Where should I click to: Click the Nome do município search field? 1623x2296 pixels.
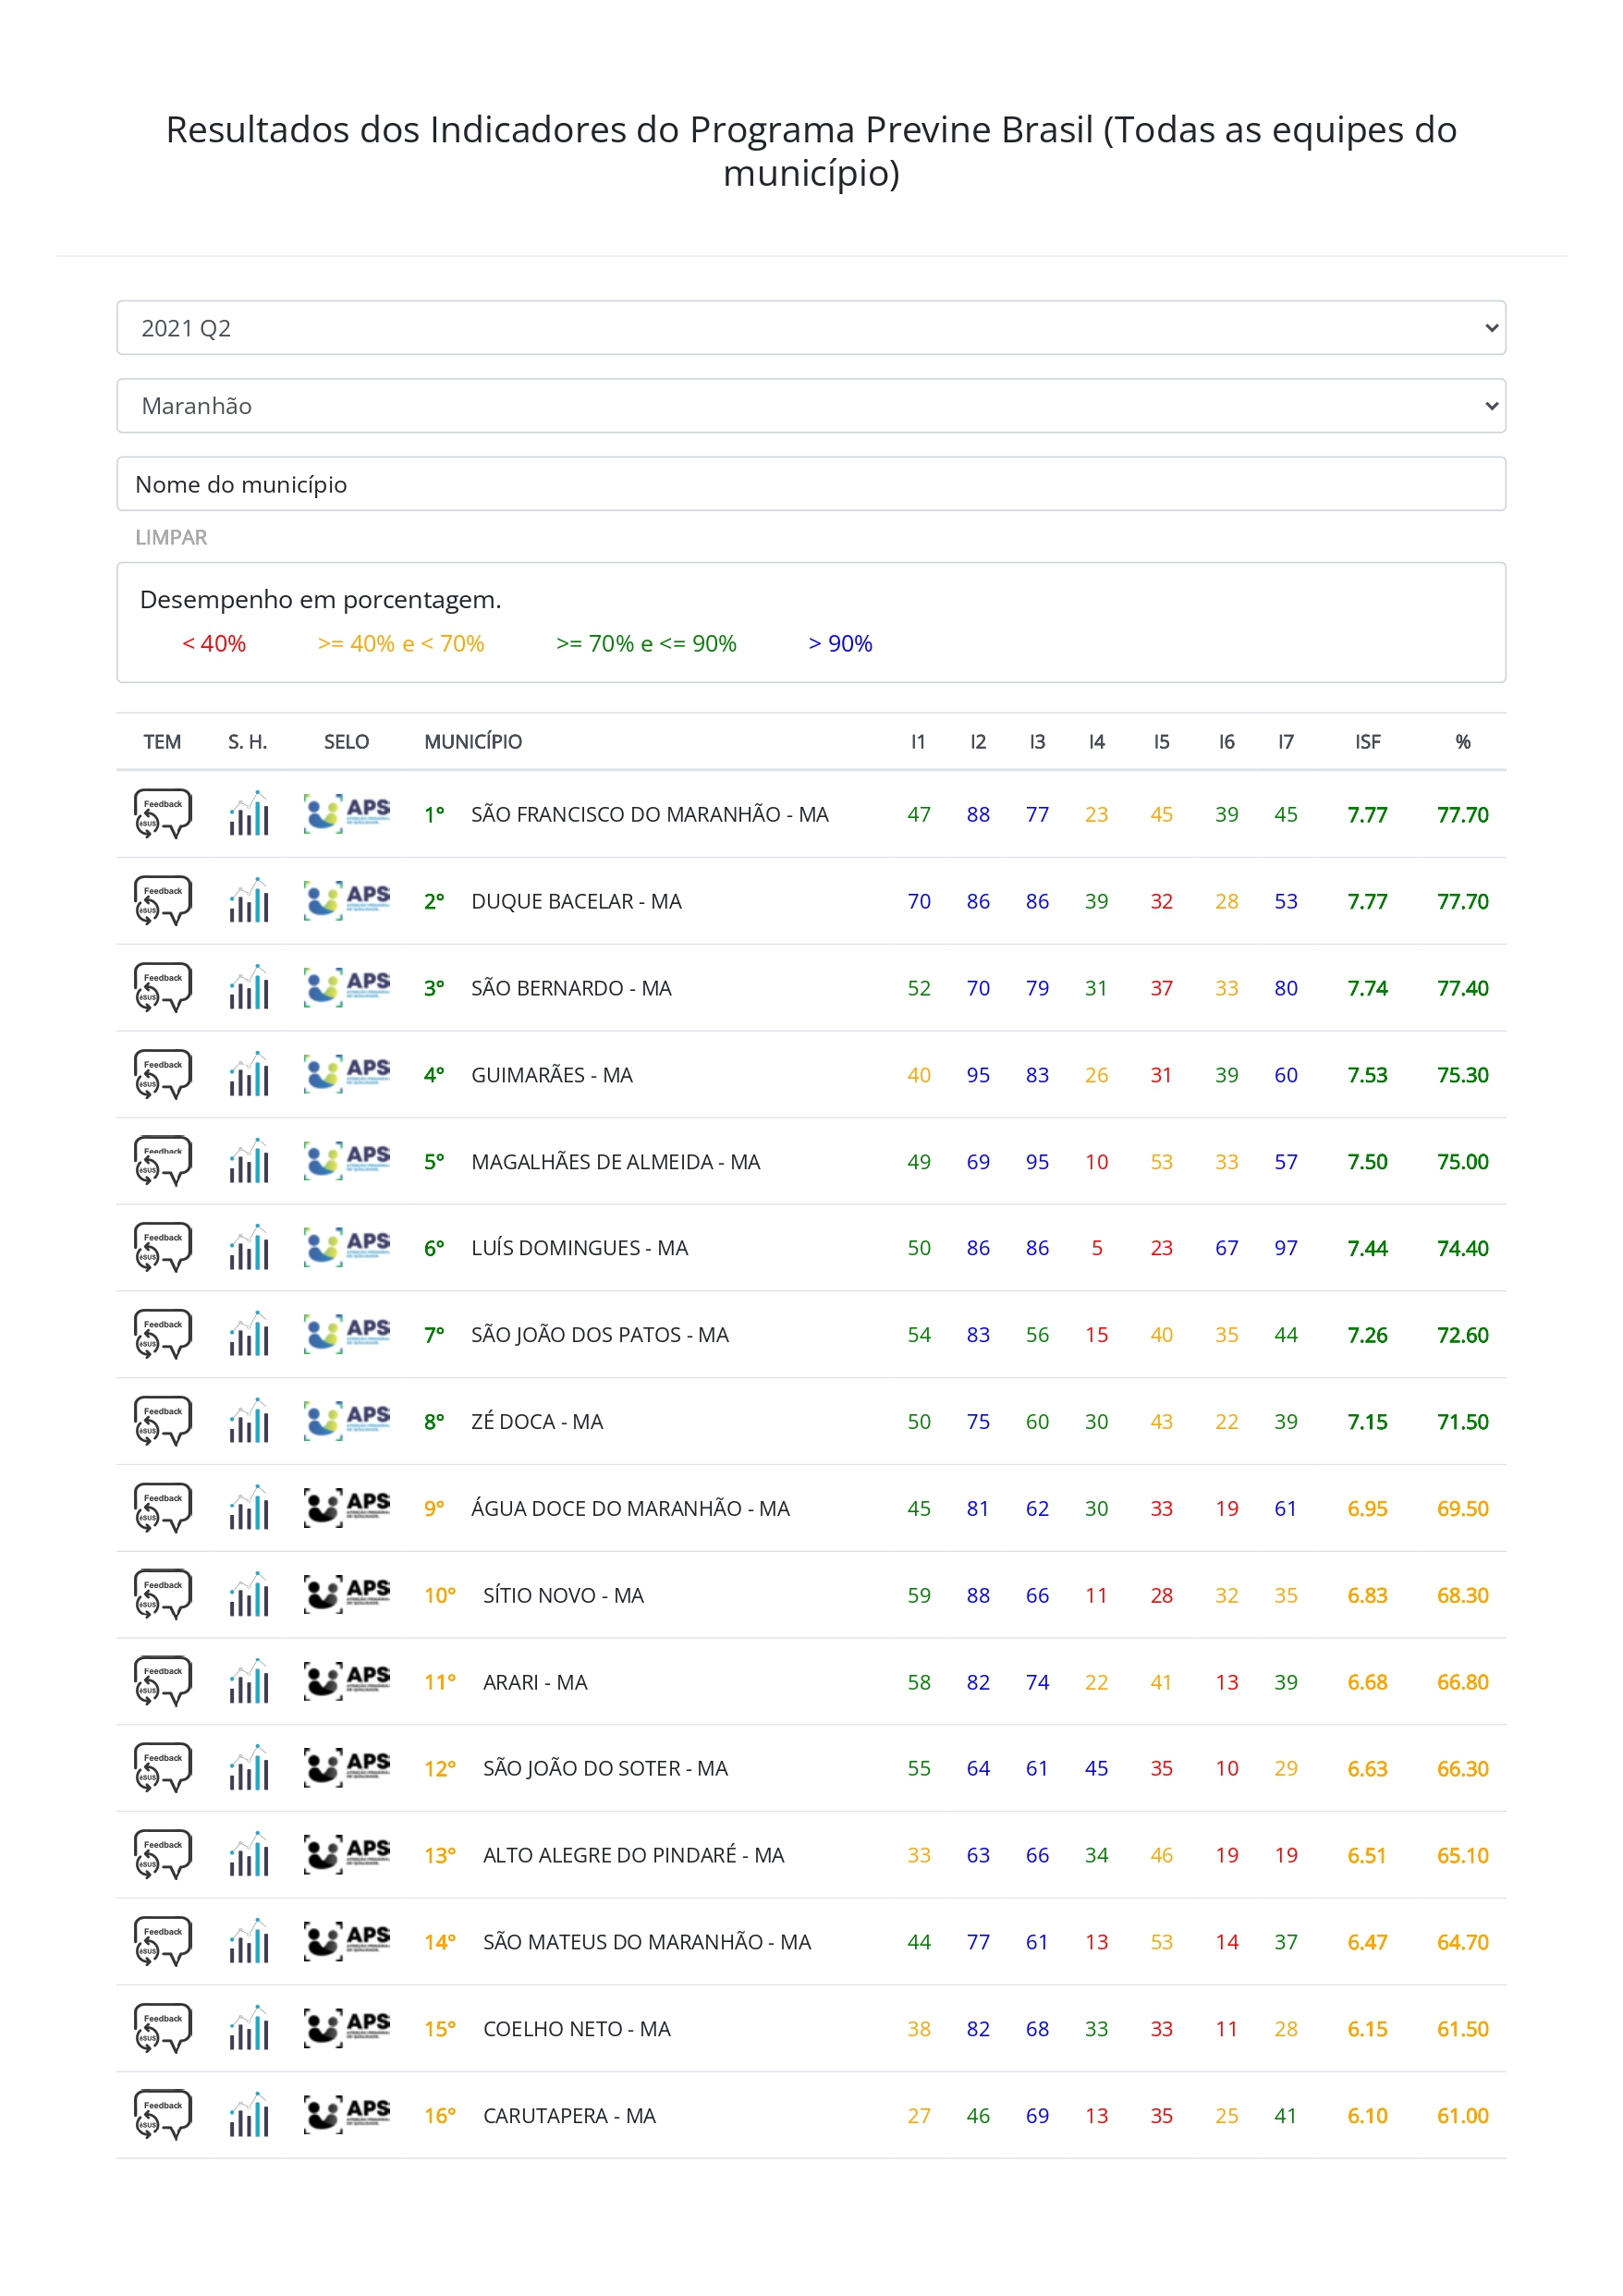[x=810, y=484]
